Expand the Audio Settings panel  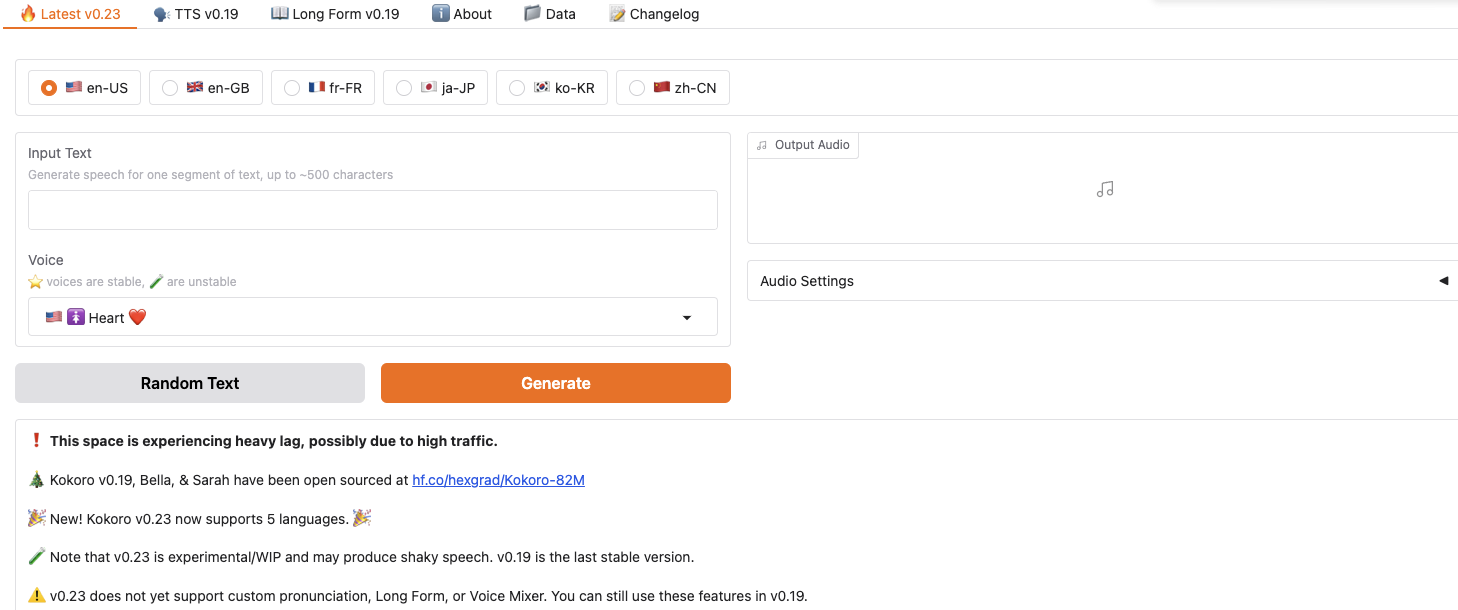1100,281
